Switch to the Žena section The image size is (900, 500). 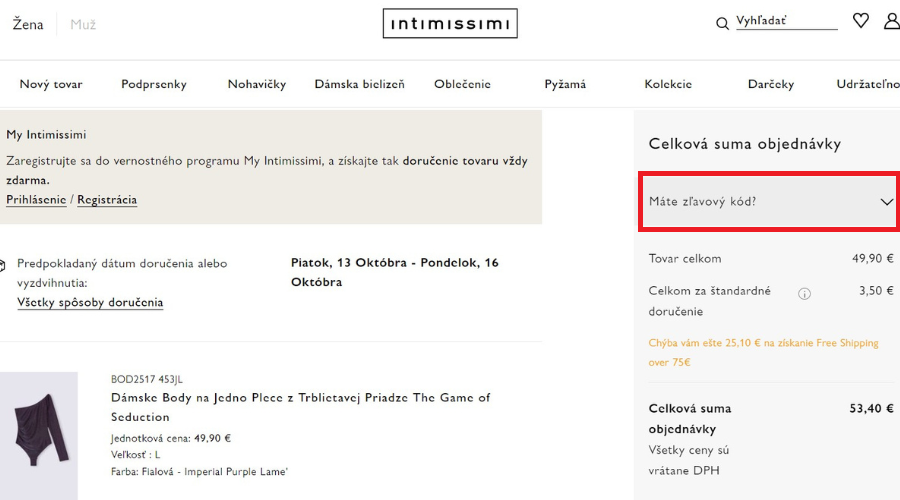pos(28,24)
